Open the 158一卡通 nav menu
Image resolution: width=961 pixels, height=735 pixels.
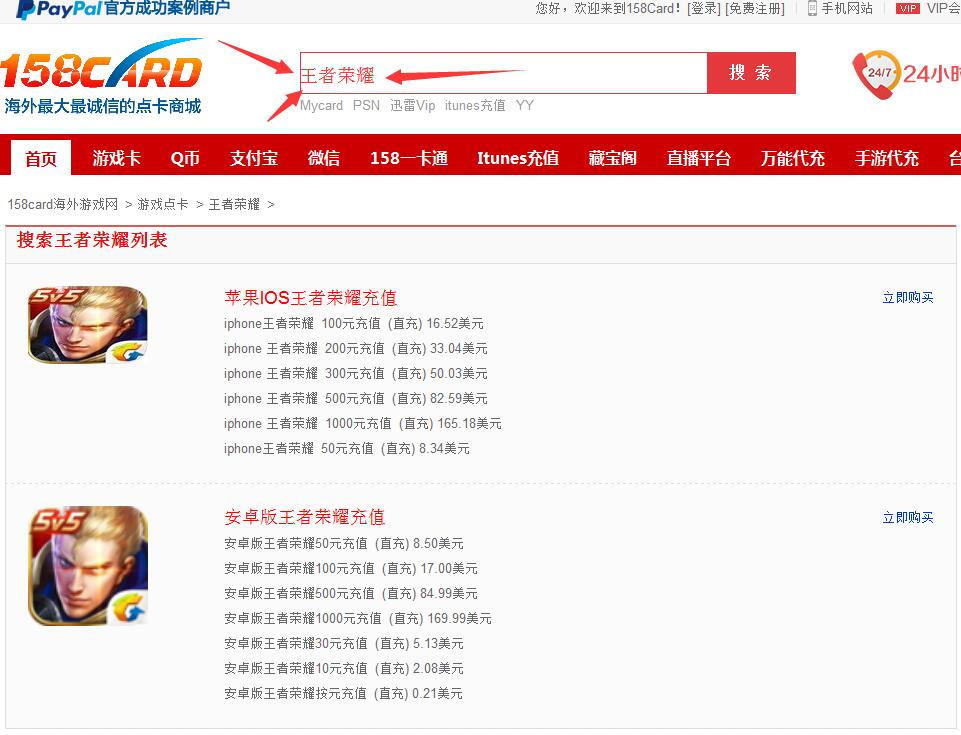(x=409, y=158)
